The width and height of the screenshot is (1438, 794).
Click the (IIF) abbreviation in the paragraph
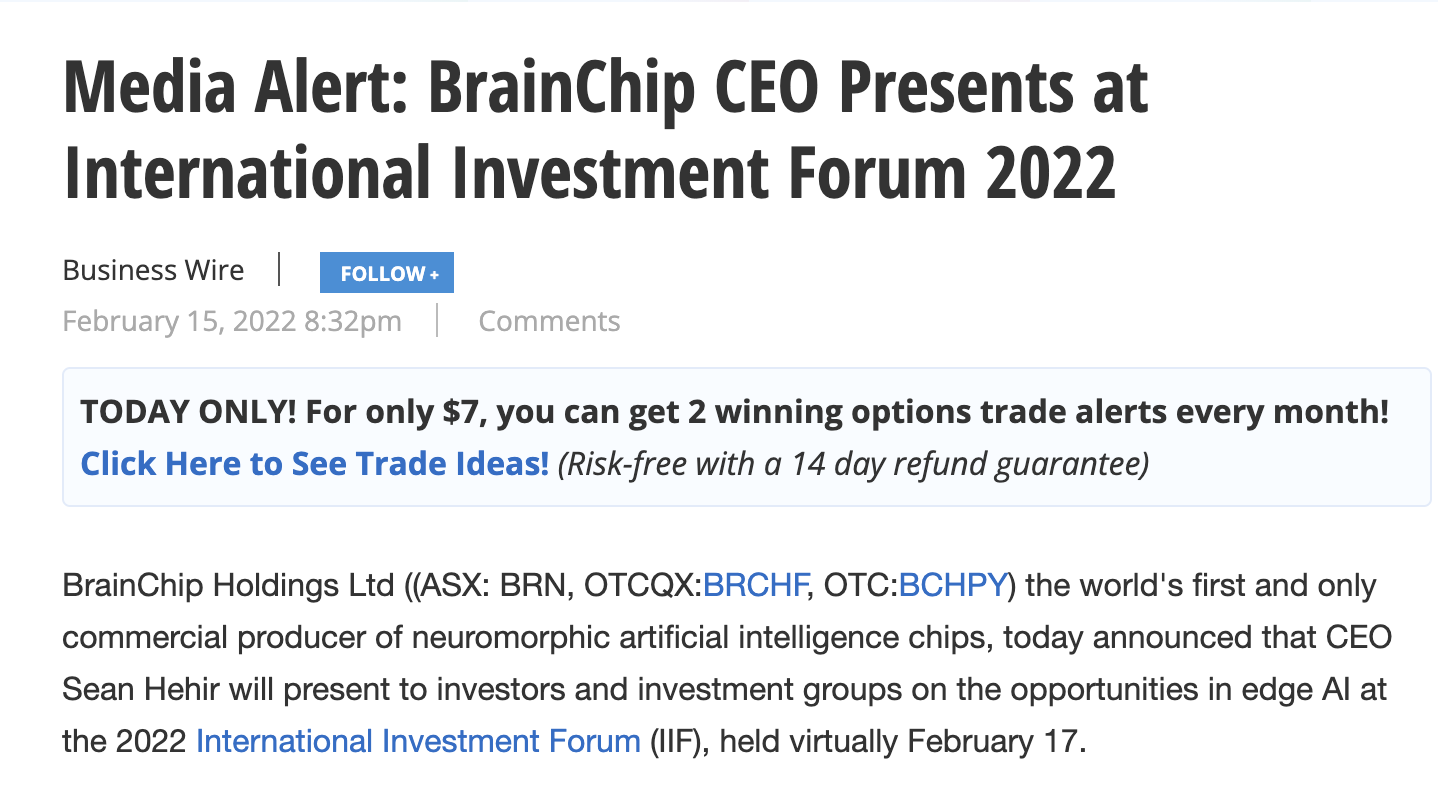679,741
